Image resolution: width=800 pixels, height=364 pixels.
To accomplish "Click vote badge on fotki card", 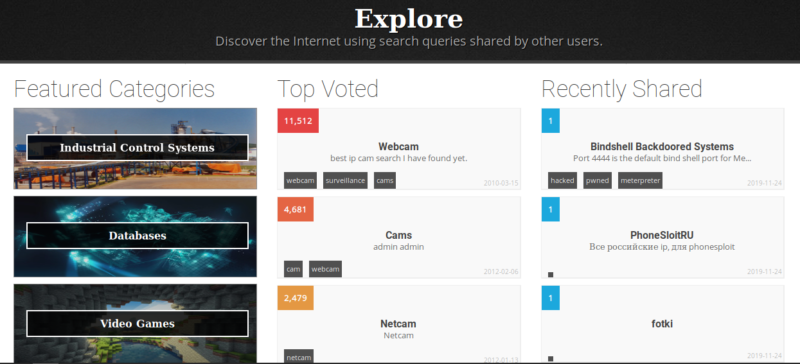I will (x=551, y=298).
